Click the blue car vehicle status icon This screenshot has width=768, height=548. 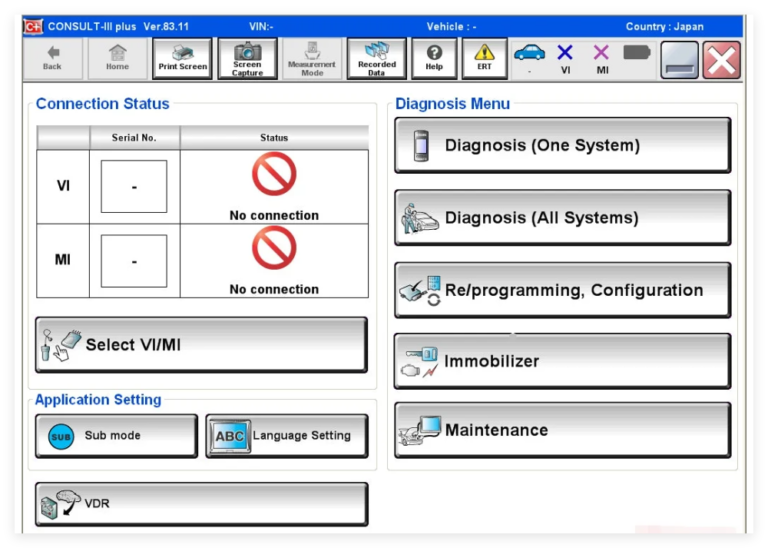[529, 52]
